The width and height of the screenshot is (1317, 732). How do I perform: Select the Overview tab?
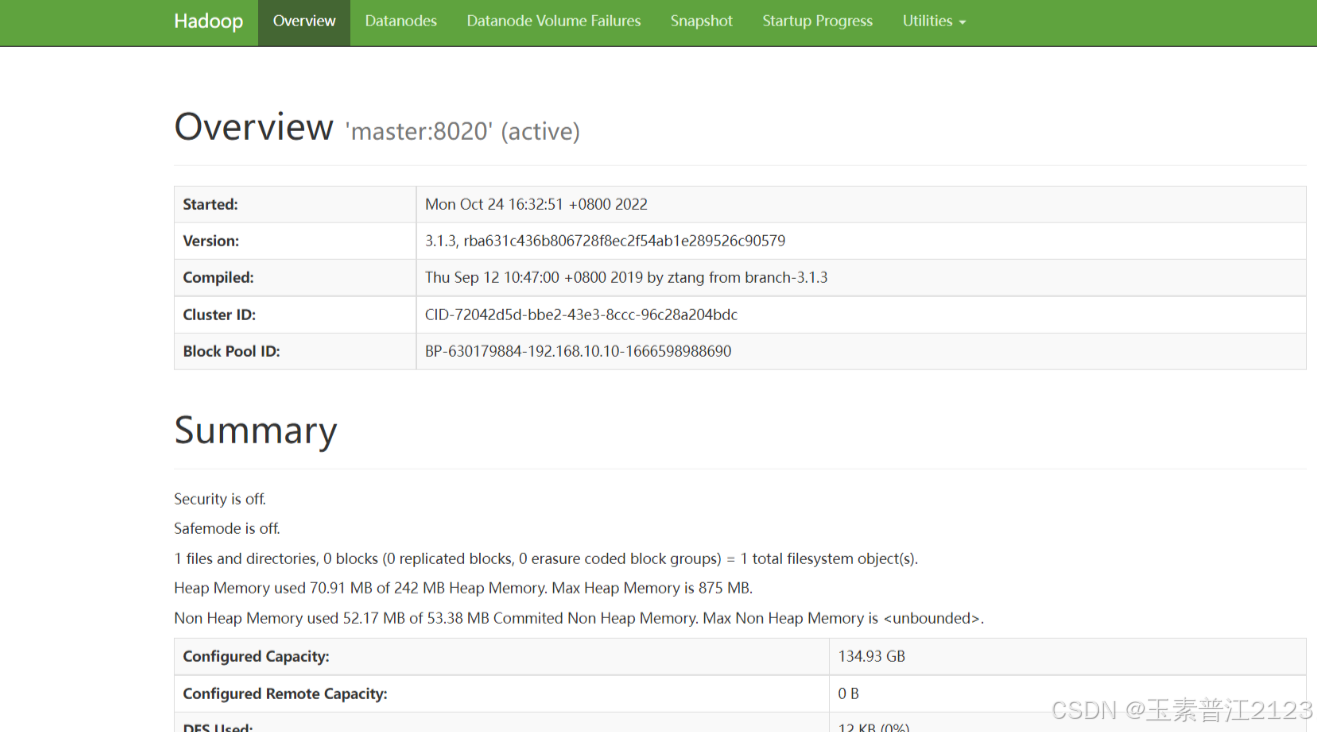[x=304, y=21]
